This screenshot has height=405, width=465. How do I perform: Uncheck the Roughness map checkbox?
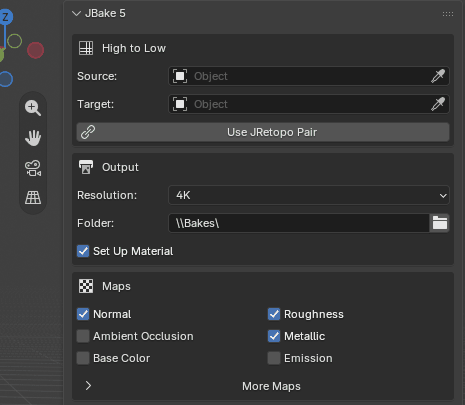pyautogui.click(x=274, y=314)
